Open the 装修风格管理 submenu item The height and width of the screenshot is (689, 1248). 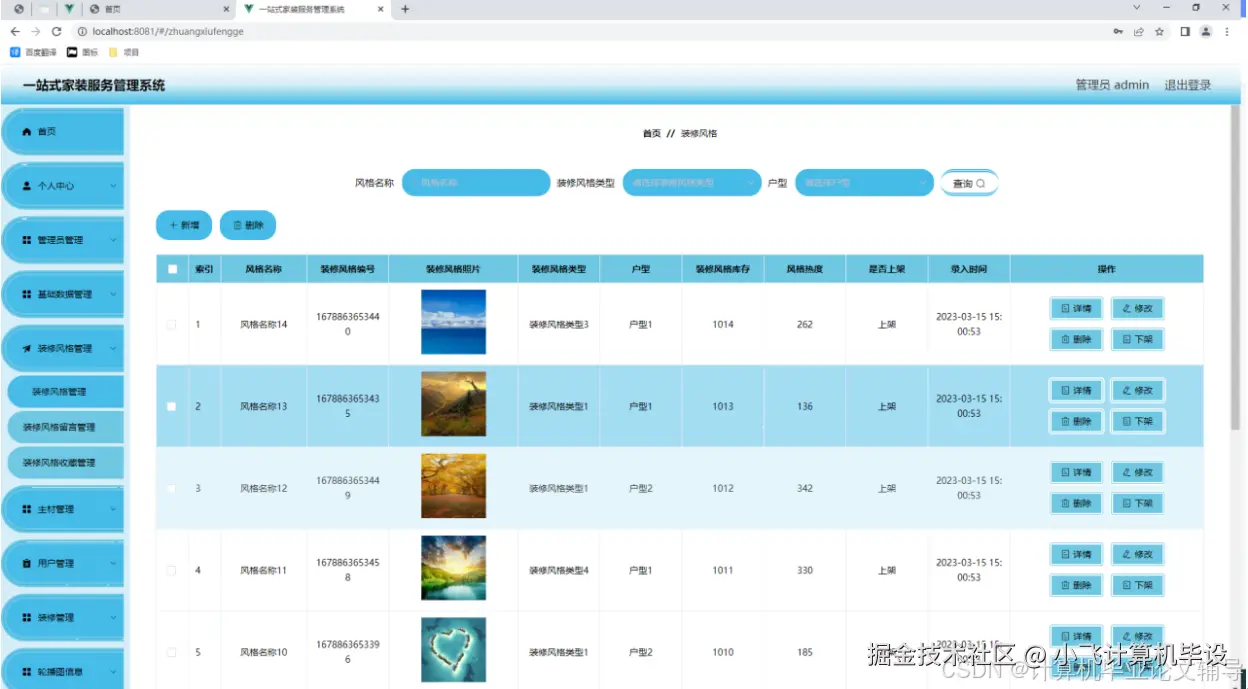65,392
